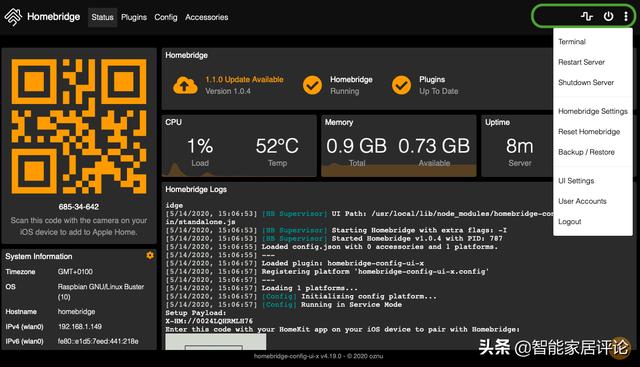Click the 0.73 GB available memory value
Viewport: 640px width, 367px height.
[x=434, y=146]
